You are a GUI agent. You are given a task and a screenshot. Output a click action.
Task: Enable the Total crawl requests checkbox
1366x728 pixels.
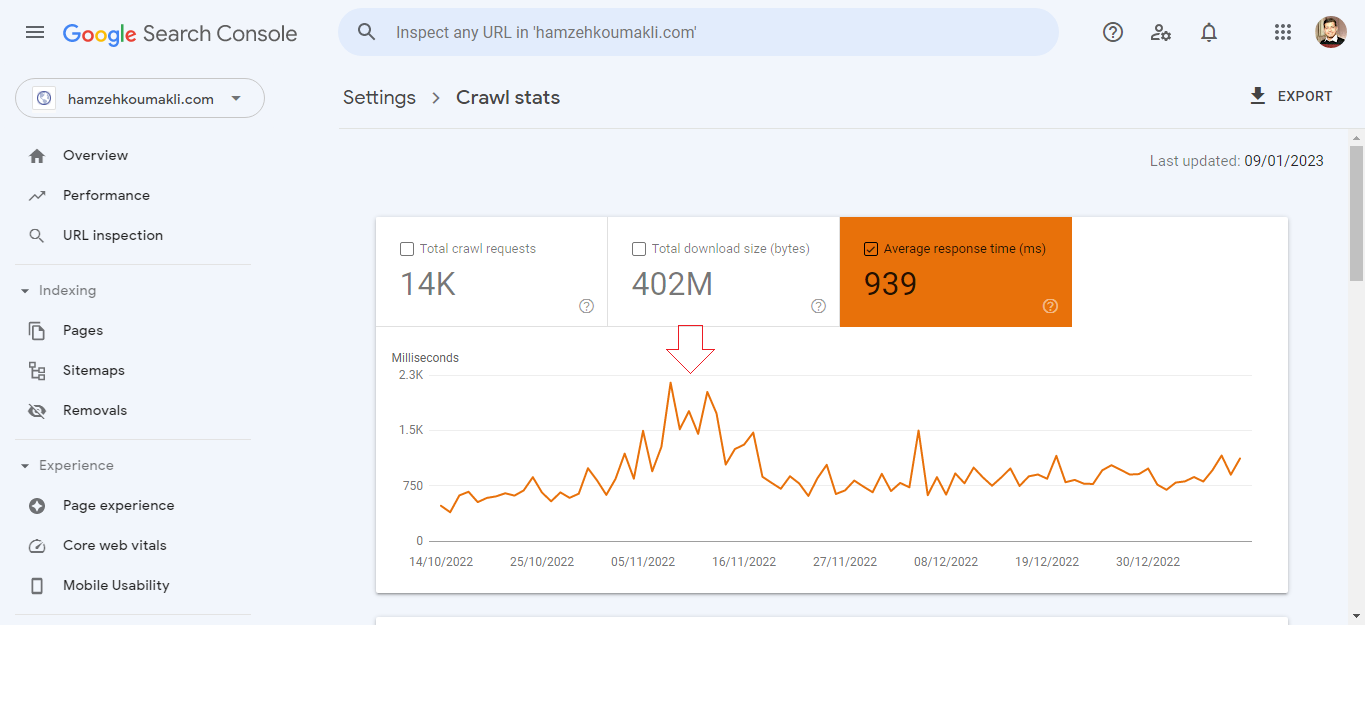pyautogui.click(x=407, y=249)
